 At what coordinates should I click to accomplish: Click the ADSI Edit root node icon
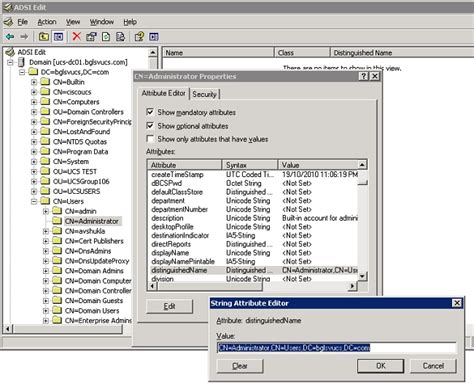(x=10, y=52)
